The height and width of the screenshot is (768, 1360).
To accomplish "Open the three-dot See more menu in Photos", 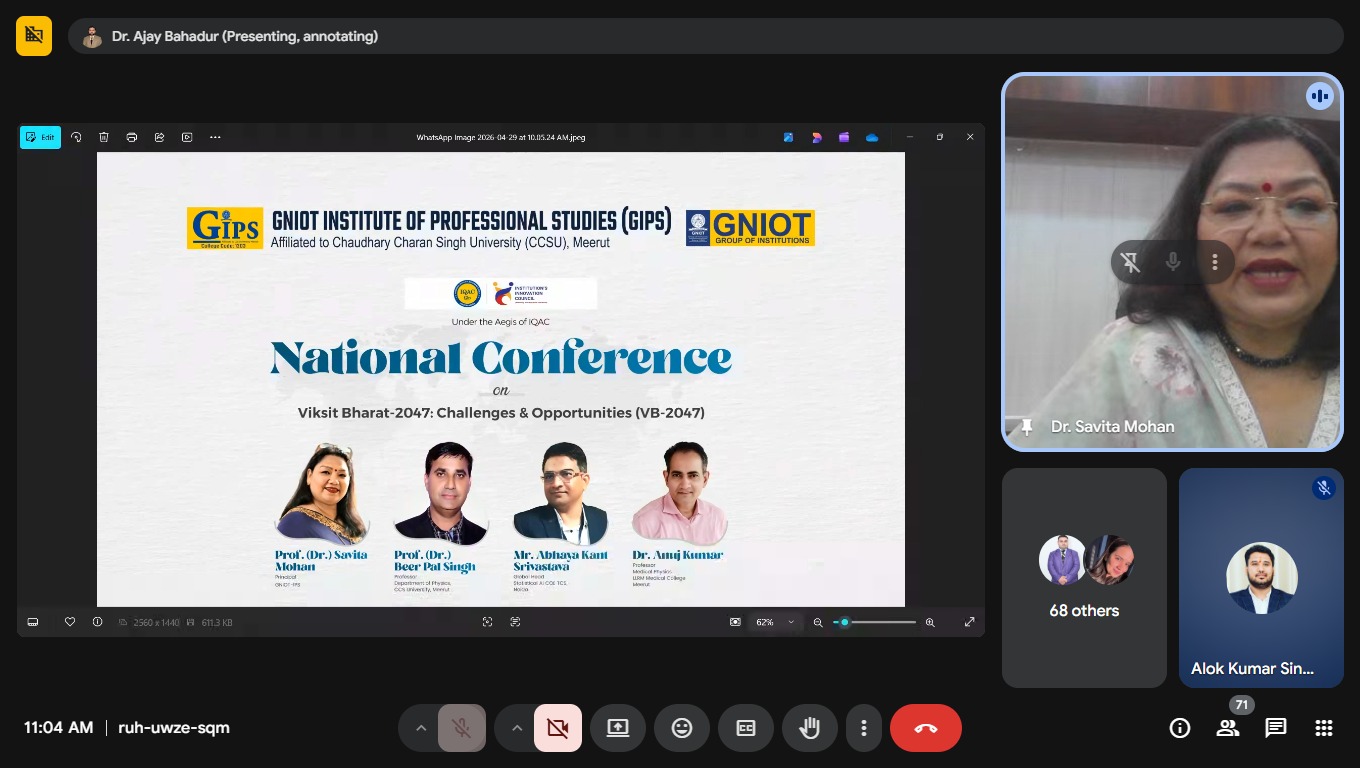I will (215, 137).
